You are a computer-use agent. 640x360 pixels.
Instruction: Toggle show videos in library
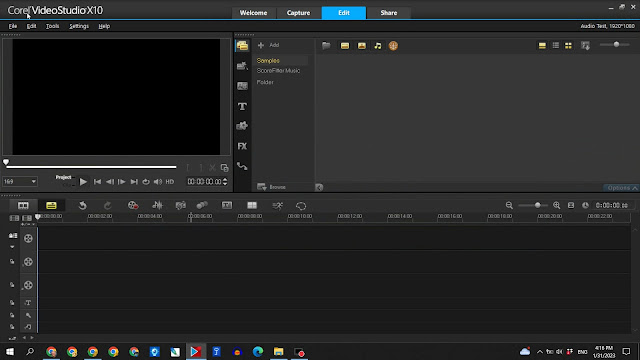345,46
